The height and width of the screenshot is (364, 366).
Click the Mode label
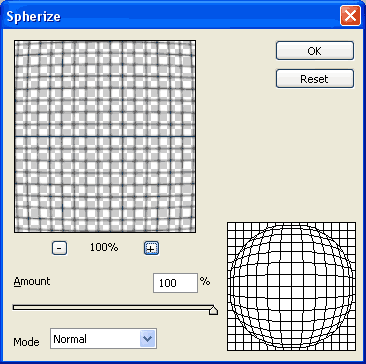click(x=26, y=342)
